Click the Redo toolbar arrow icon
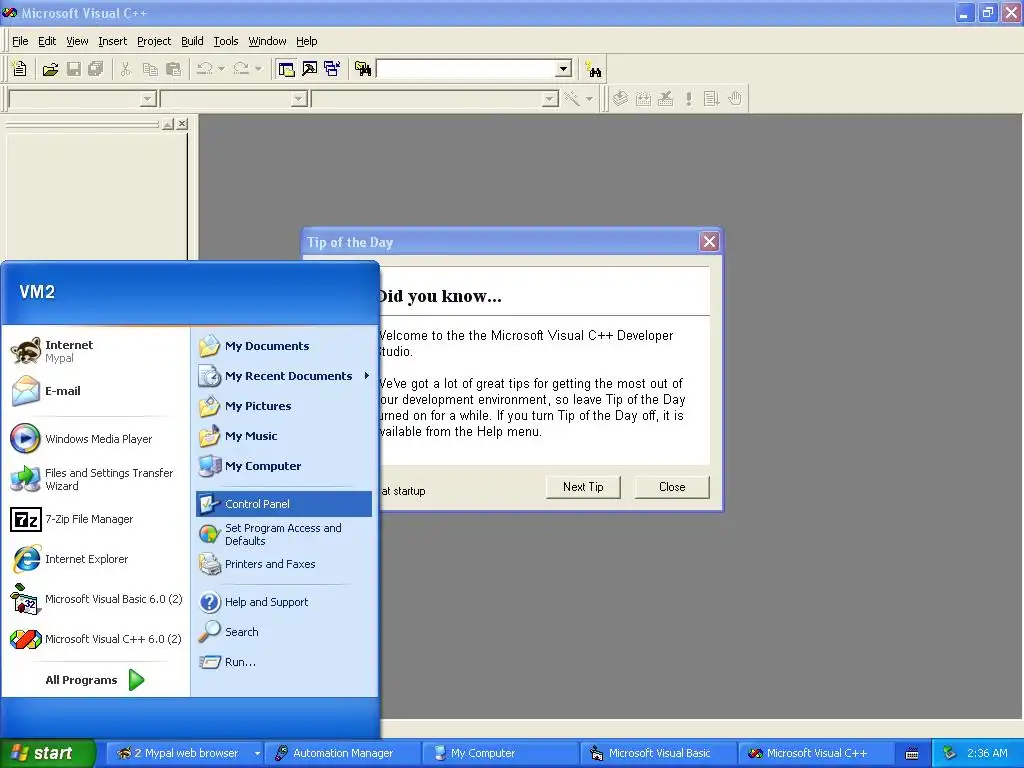 241,69
